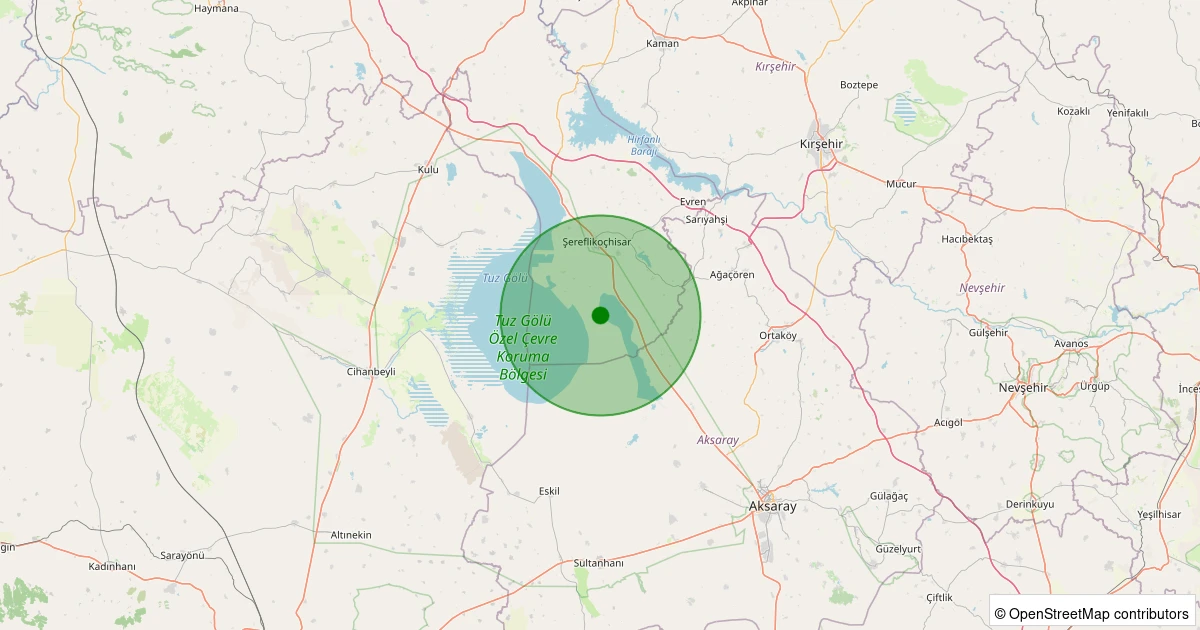
Task: Click the Kaman town label
Action: (x=662, y=43)
